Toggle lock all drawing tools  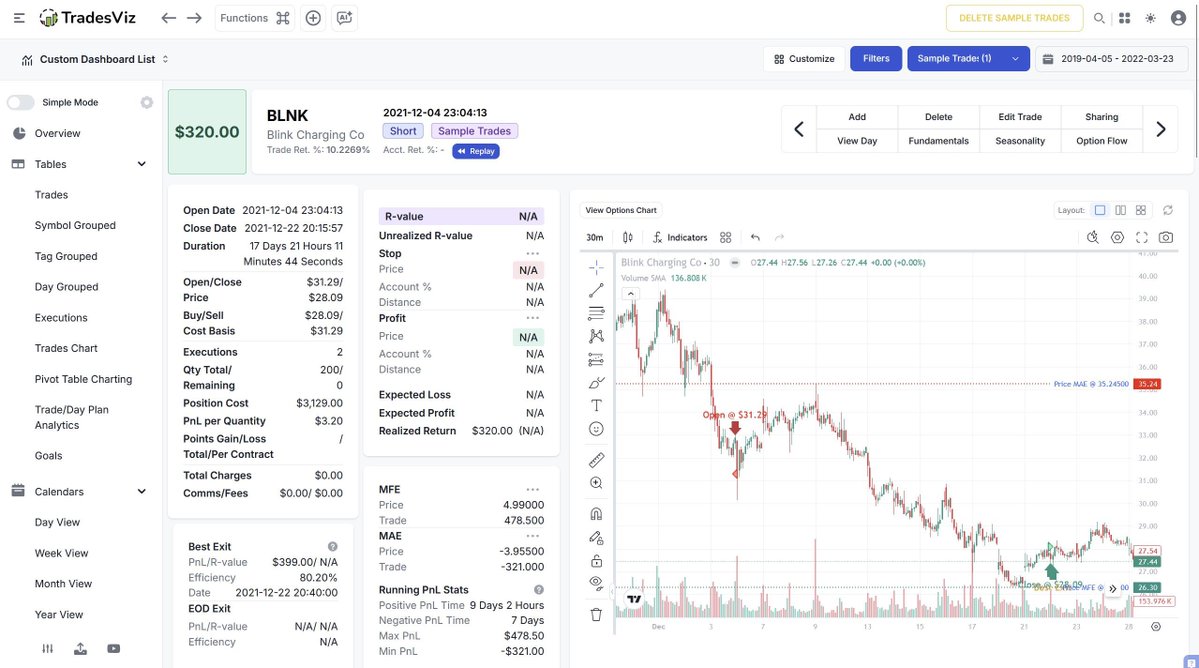[x=596, y=561]
